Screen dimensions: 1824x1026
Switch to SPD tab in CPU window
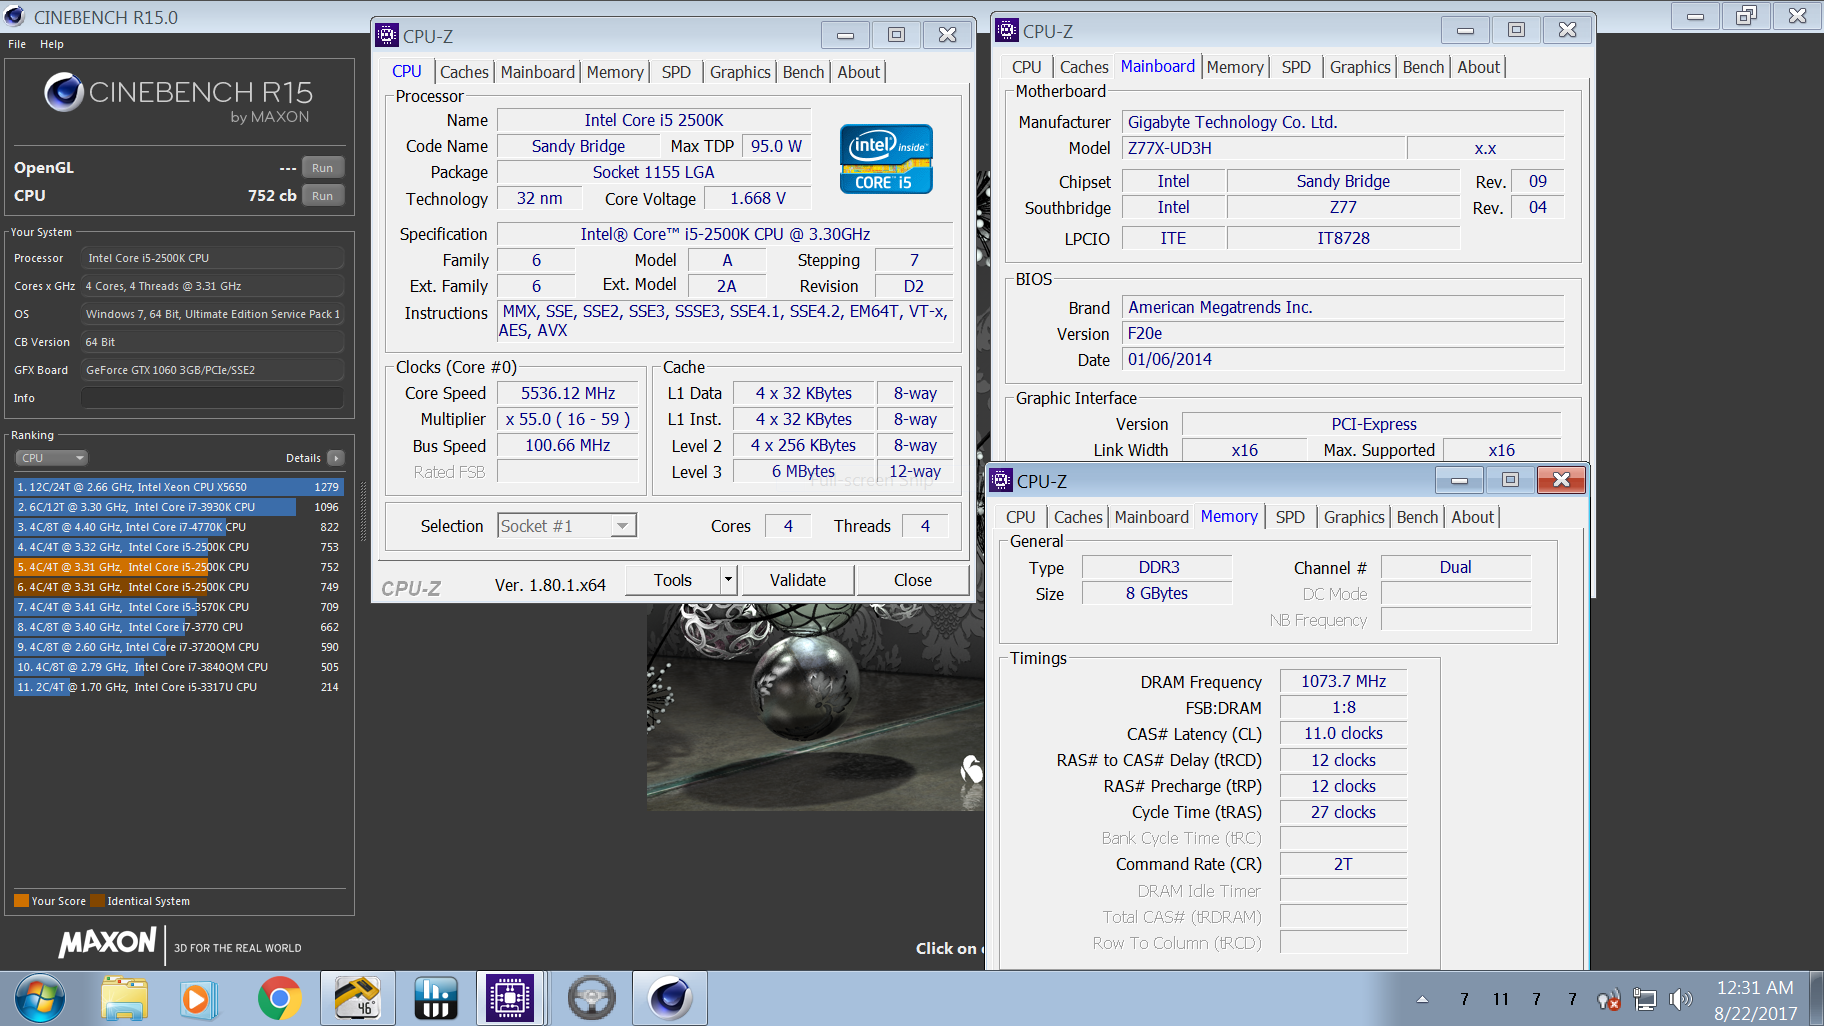point(676,72)
